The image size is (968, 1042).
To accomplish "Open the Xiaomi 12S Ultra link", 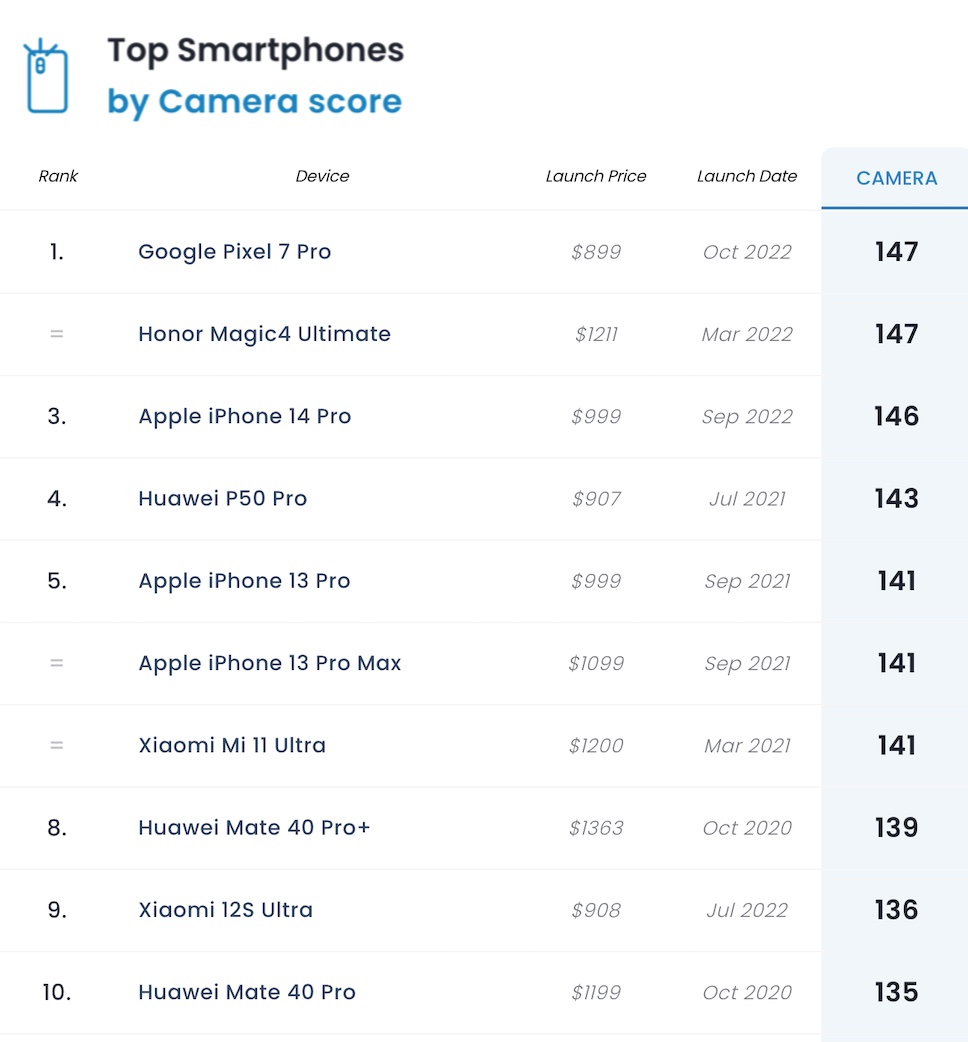I will pyautogui.click(x=225, y=910).
